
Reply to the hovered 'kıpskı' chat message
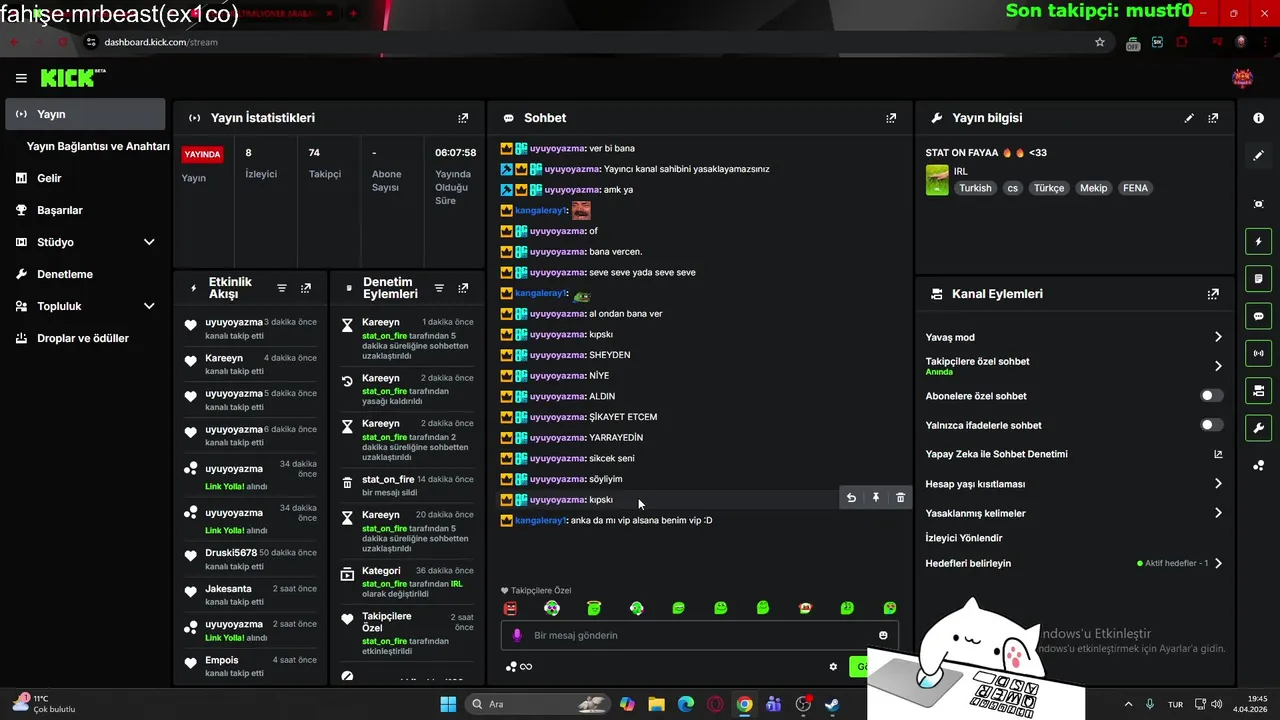pyautogui.click(x=851, y=498)
